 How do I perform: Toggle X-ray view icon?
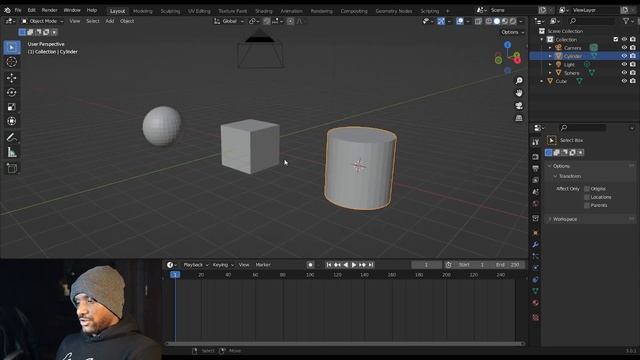478,21
